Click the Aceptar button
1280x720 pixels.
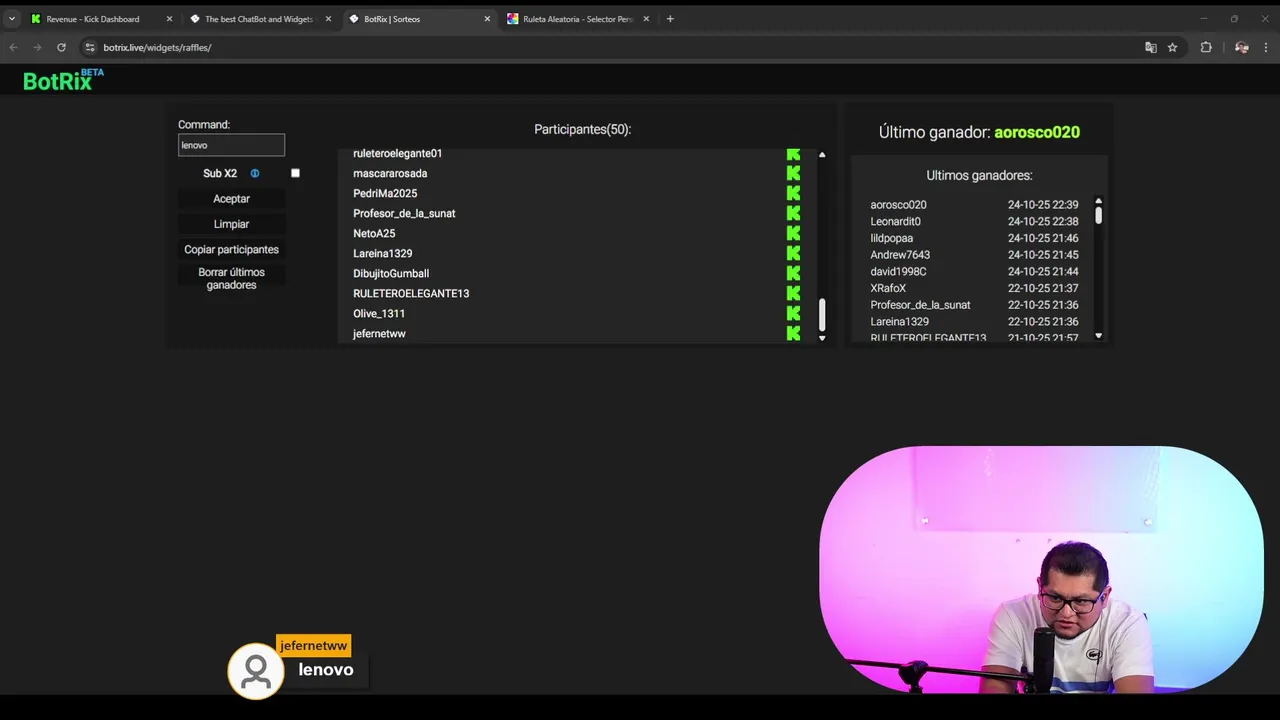[231, 199]
